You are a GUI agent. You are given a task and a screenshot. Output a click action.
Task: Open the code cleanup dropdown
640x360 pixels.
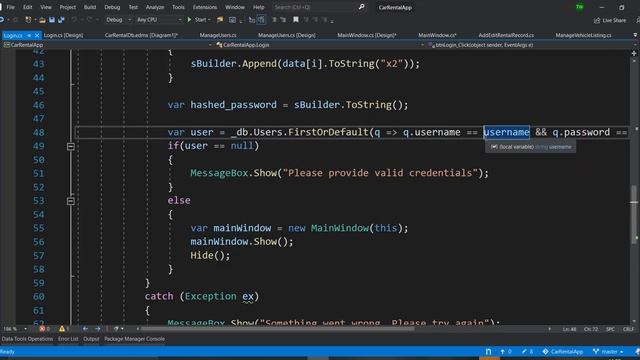pyautogui.click(x=118, y=329)
